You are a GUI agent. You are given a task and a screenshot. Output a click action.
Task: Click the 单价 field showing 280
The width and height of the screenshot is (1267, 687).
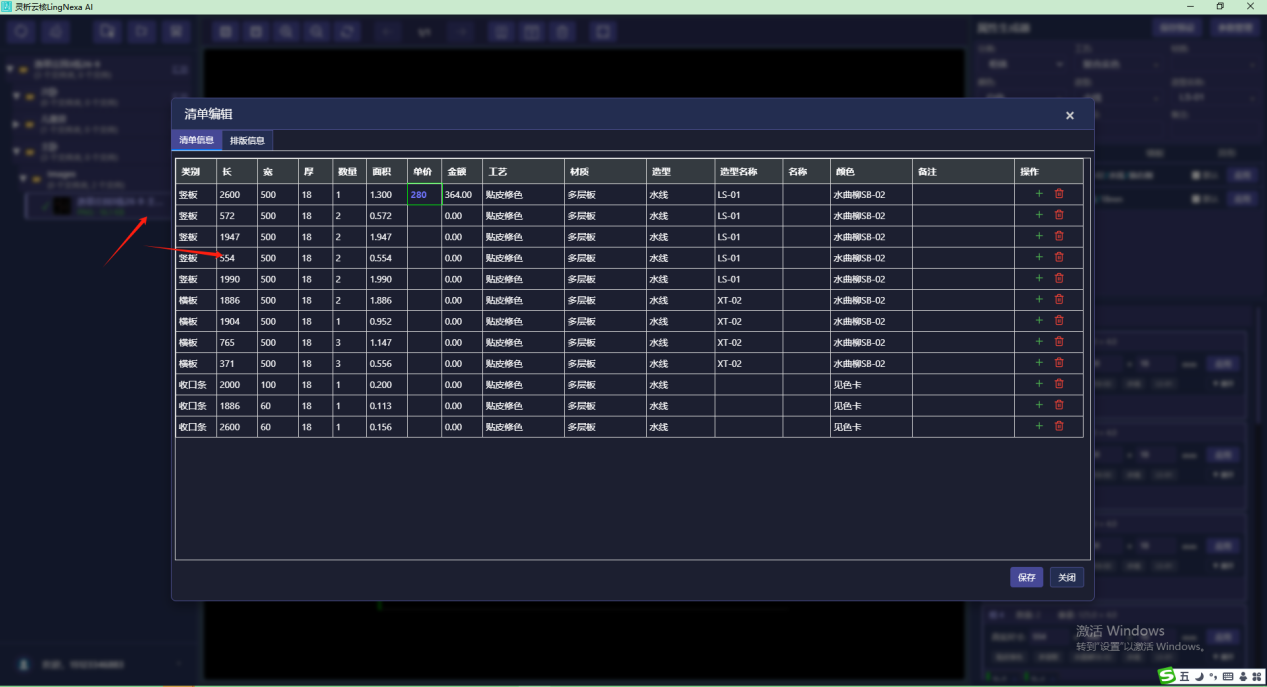[424, 194]
